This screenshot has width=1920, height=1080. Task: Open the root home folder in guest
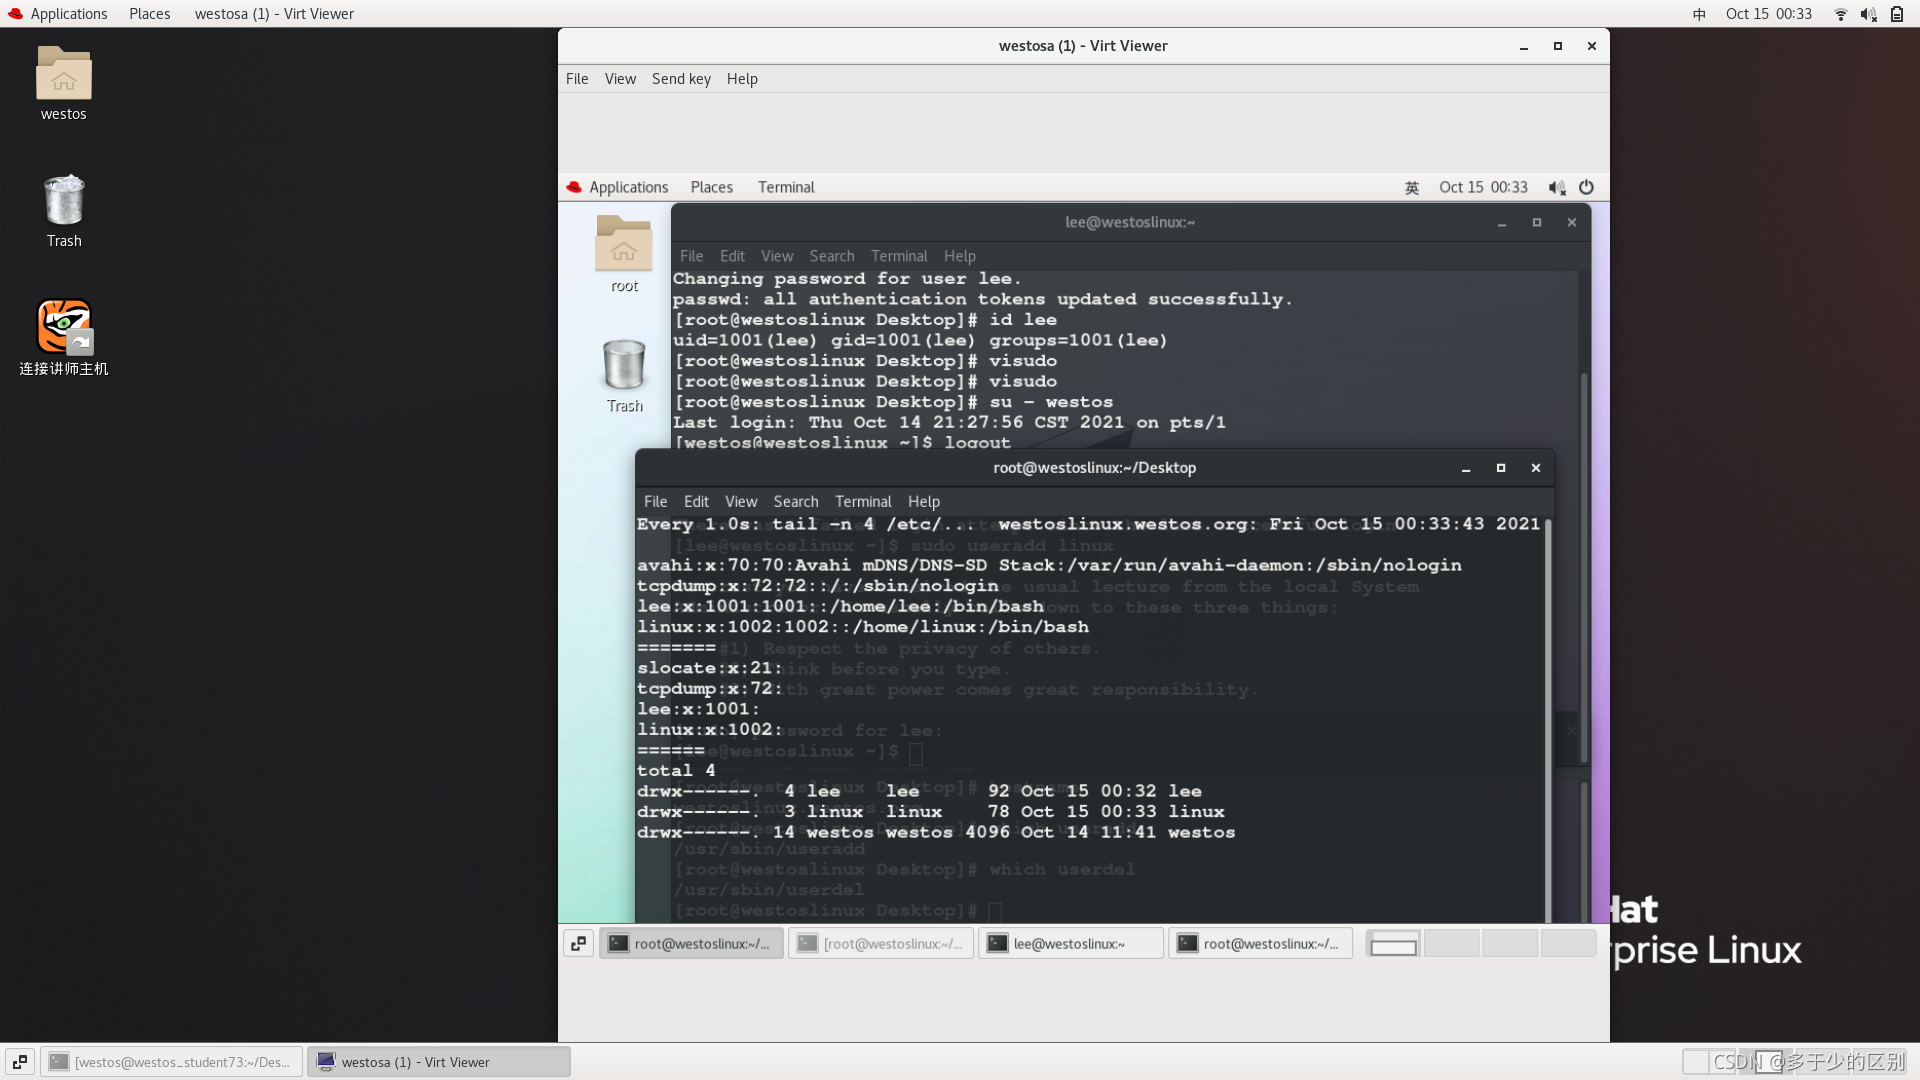coord(624,245)
